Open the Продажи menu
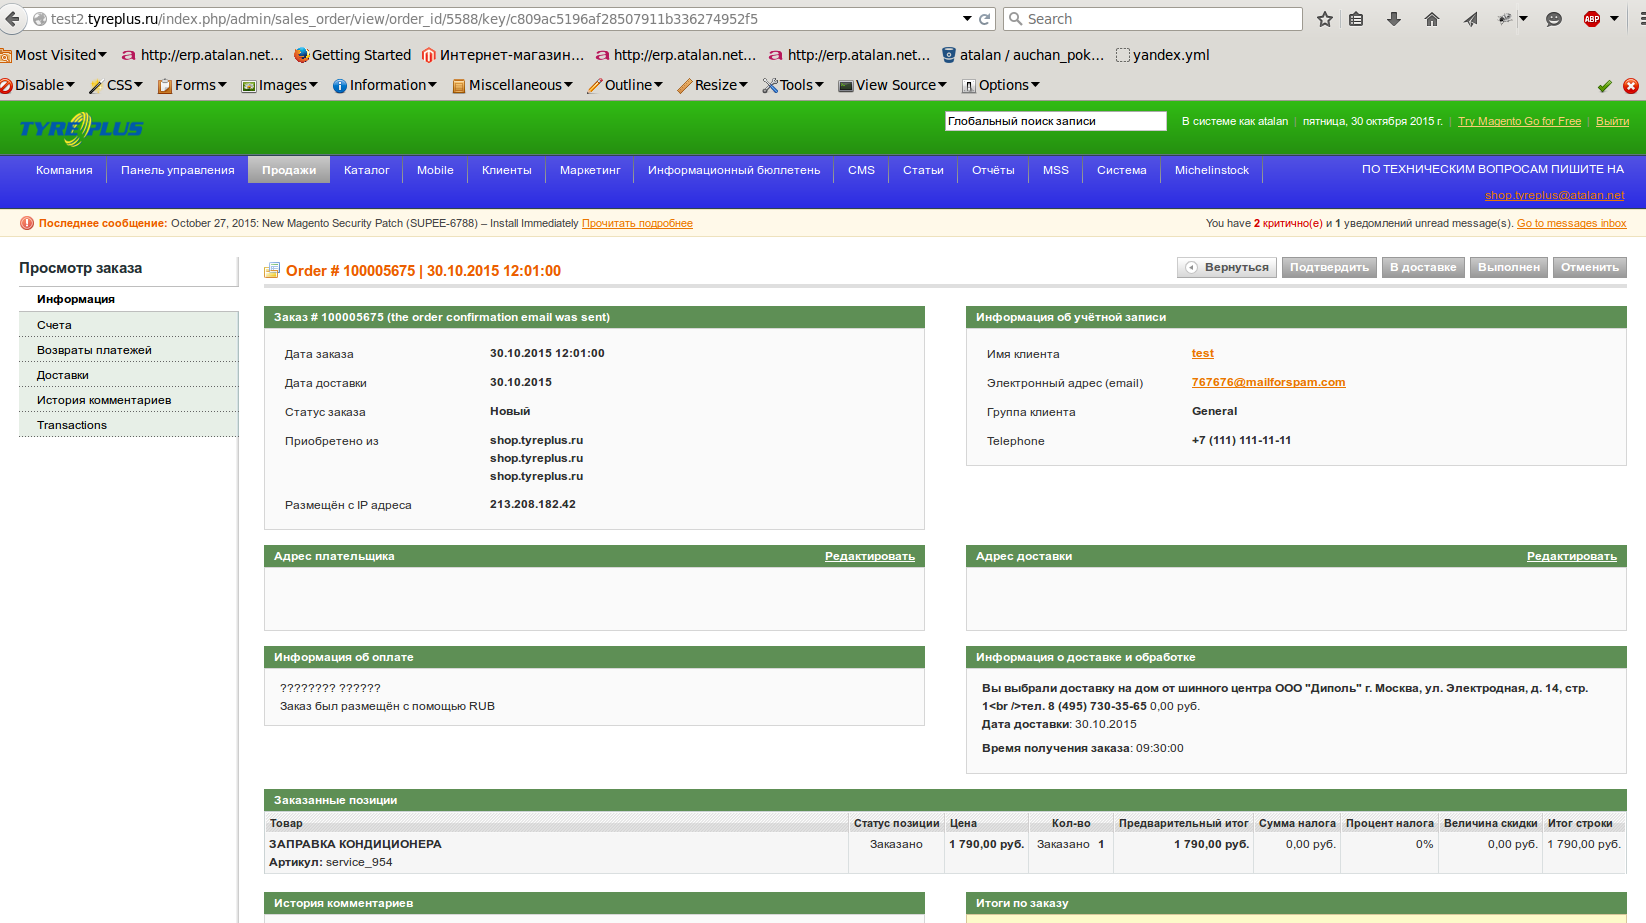Screen dimensions: 1646x923 289,170
